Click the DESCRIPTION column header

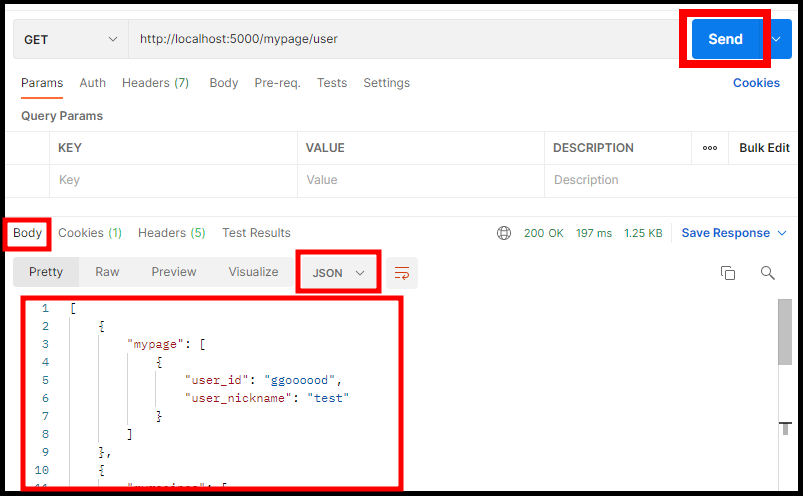click(593, 148)
